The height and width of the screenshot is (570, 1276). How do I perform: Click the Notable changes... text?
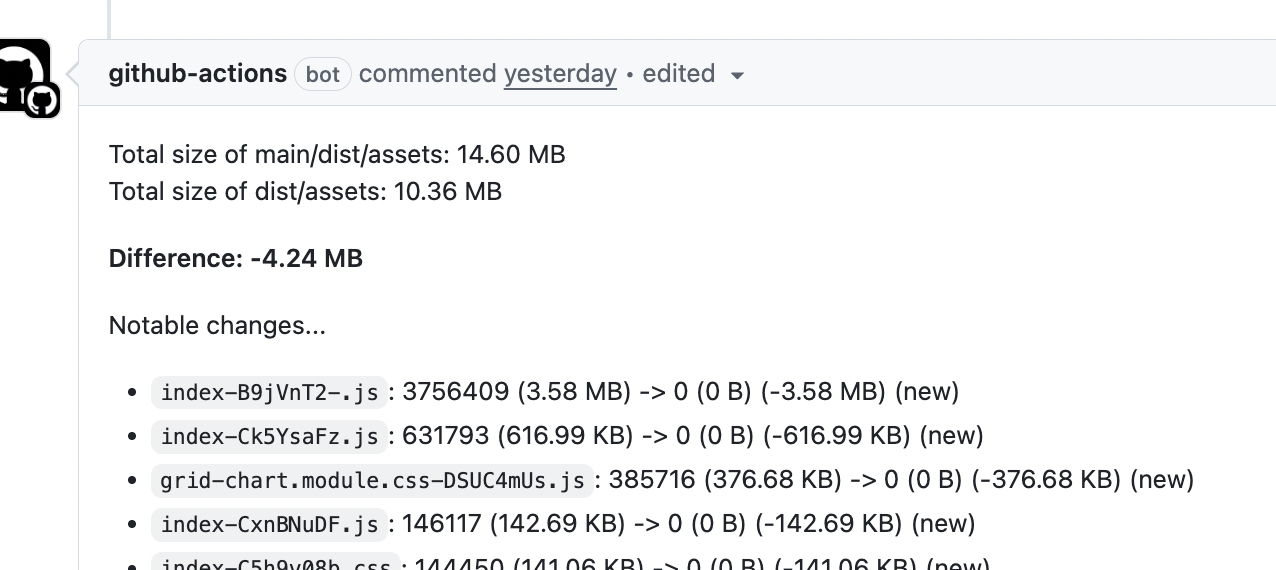217,326
